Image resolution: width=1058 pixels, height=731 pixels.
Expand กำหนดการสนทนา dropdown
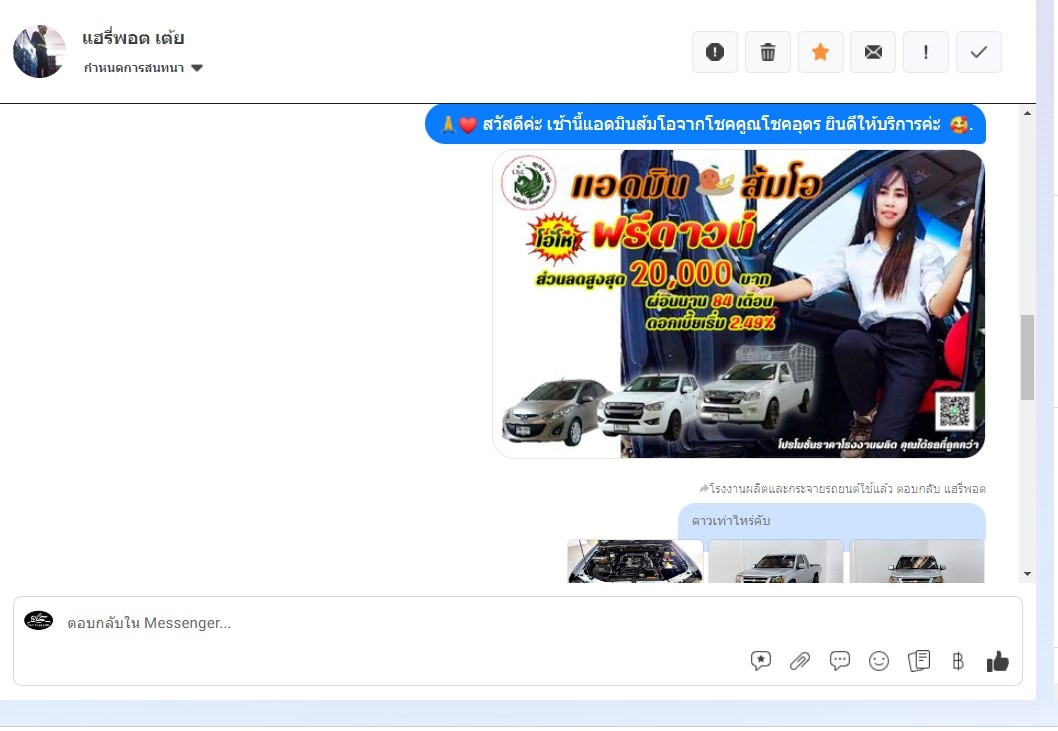pos(143,67)
